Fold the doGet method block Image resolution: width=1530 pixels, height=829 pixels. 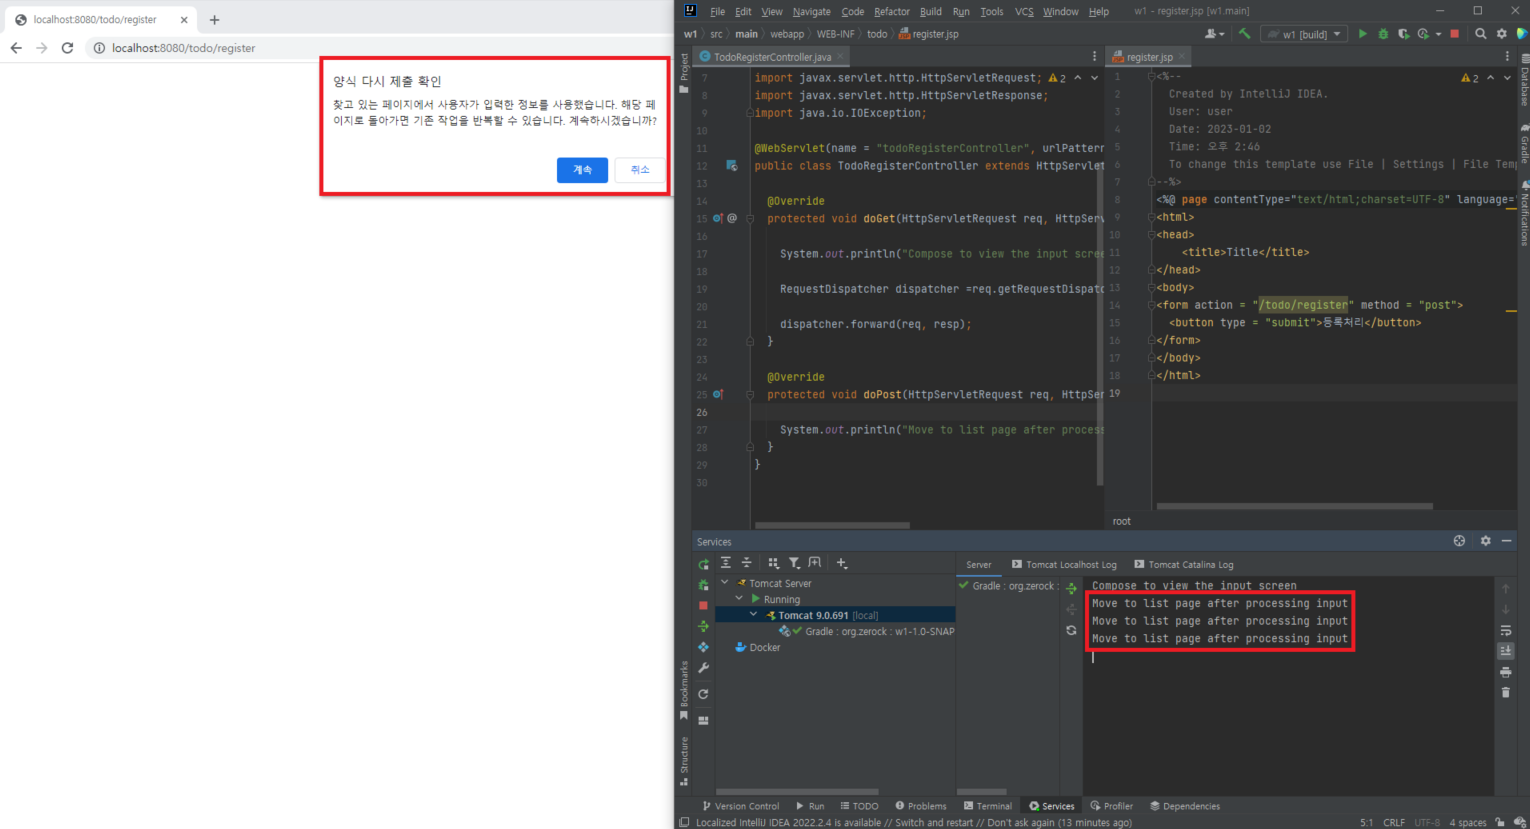tap(749, 218)
